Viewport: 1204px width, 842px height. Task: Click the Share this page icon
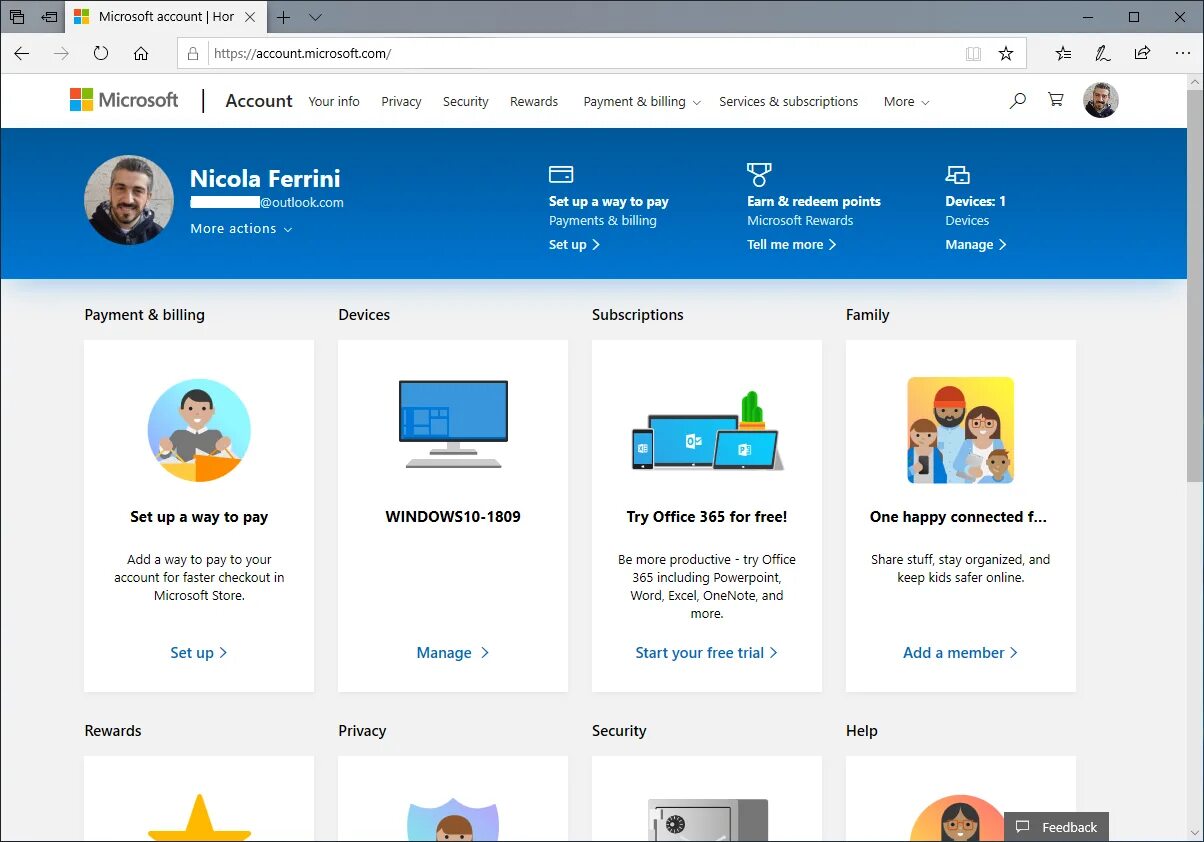coord(1142,54)
